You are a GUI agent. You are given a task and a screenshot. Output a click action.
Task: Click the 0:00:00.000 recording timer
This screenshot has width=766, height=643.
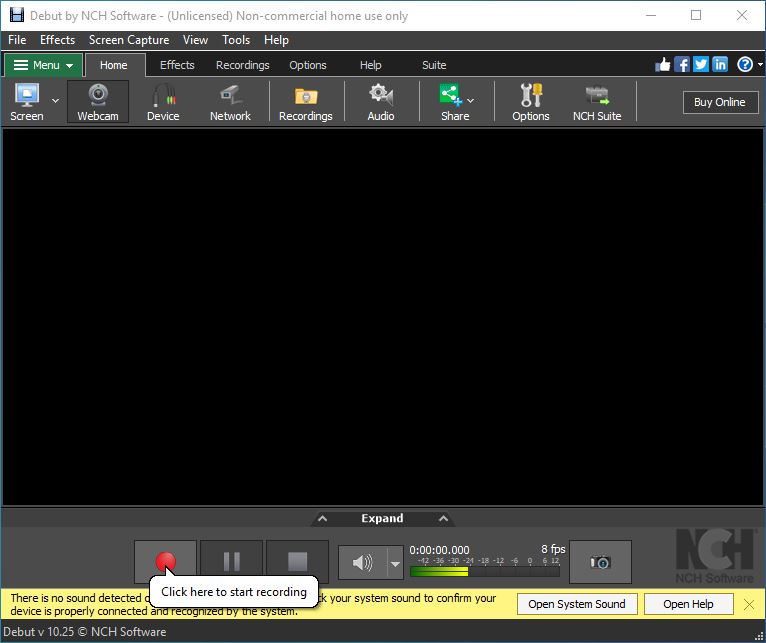point(439,550)
